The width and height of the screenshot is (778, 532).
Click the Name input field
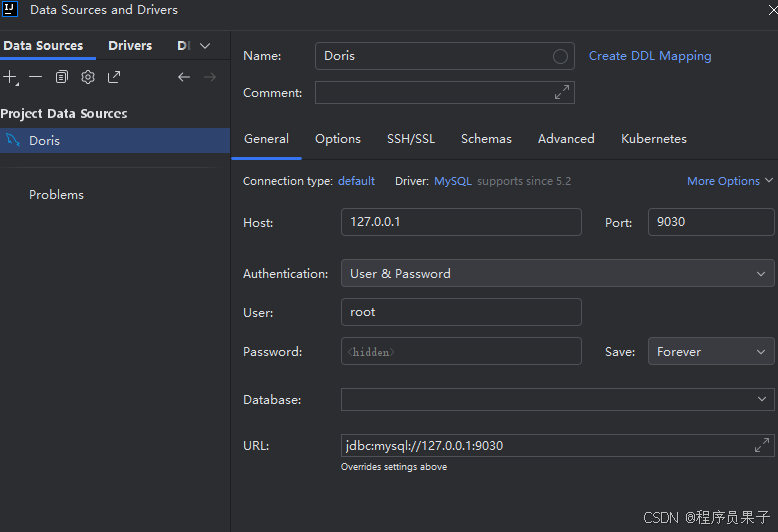(445, 56)
